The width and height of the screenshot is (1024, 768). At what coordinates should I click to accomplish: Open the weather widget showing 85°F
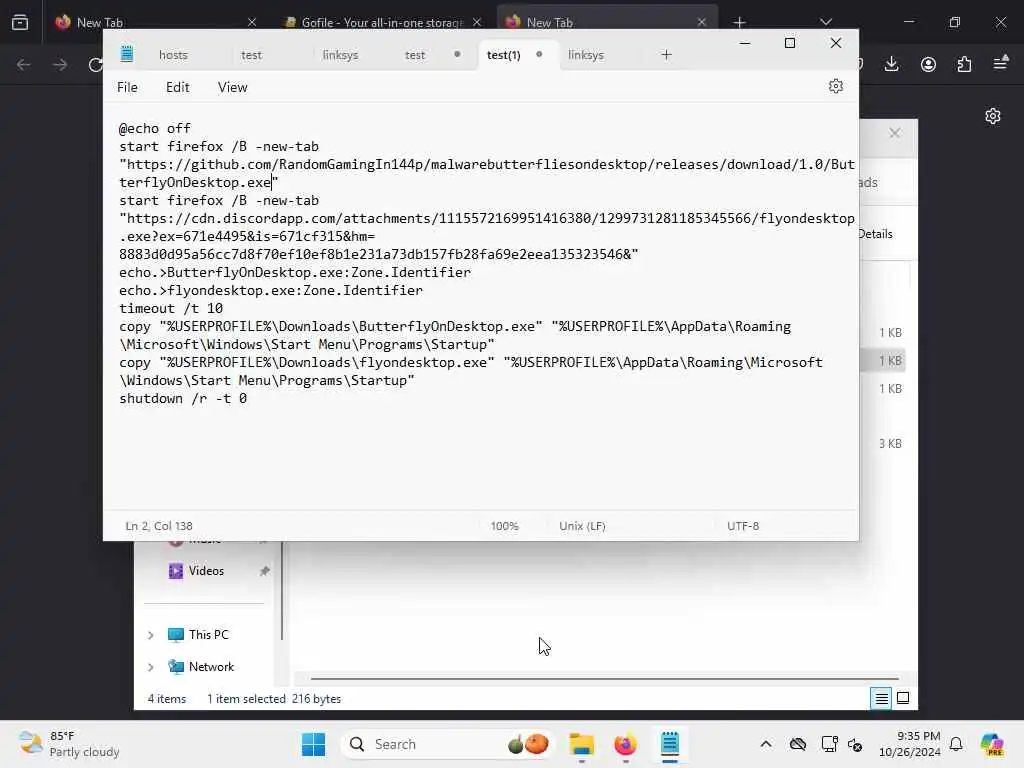click(x=69, y=744)
